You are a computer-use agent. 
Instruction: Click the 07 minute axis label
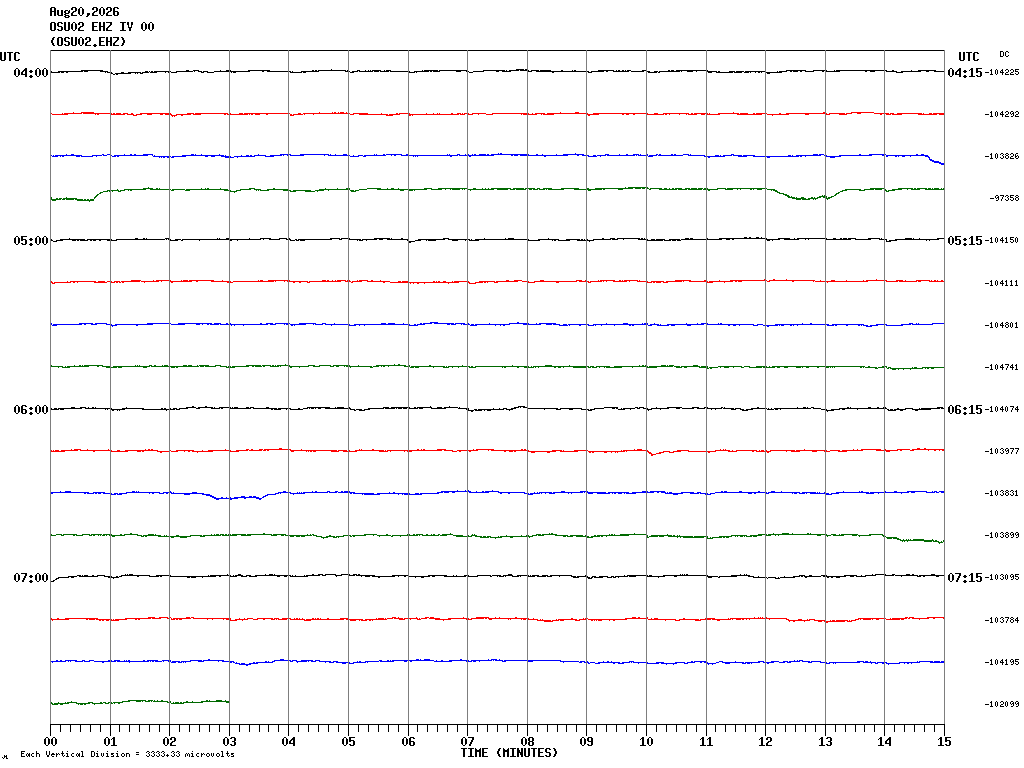click(468, 742)
